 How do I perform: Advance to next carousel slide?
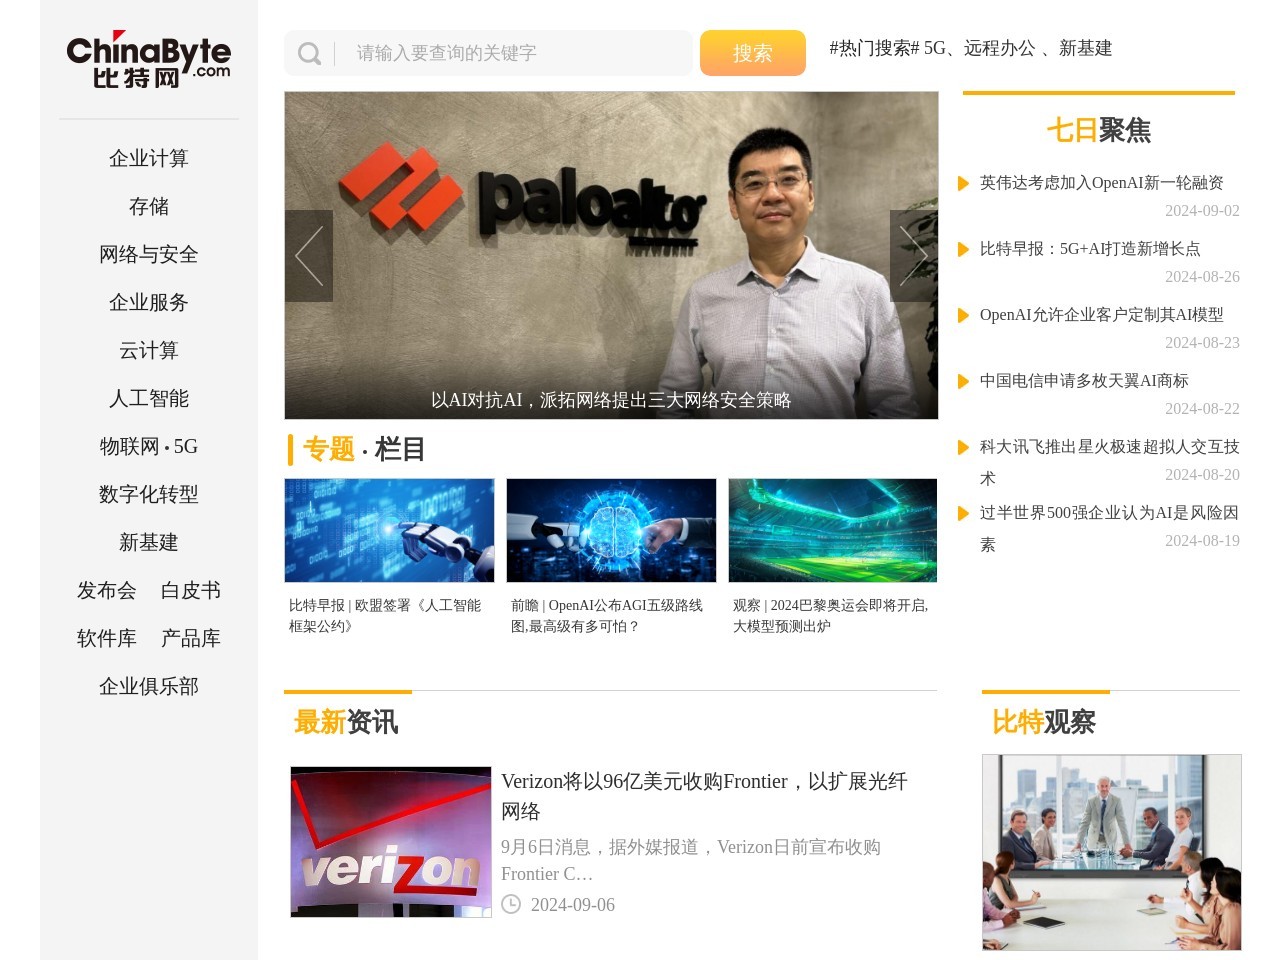pos(913,256)
